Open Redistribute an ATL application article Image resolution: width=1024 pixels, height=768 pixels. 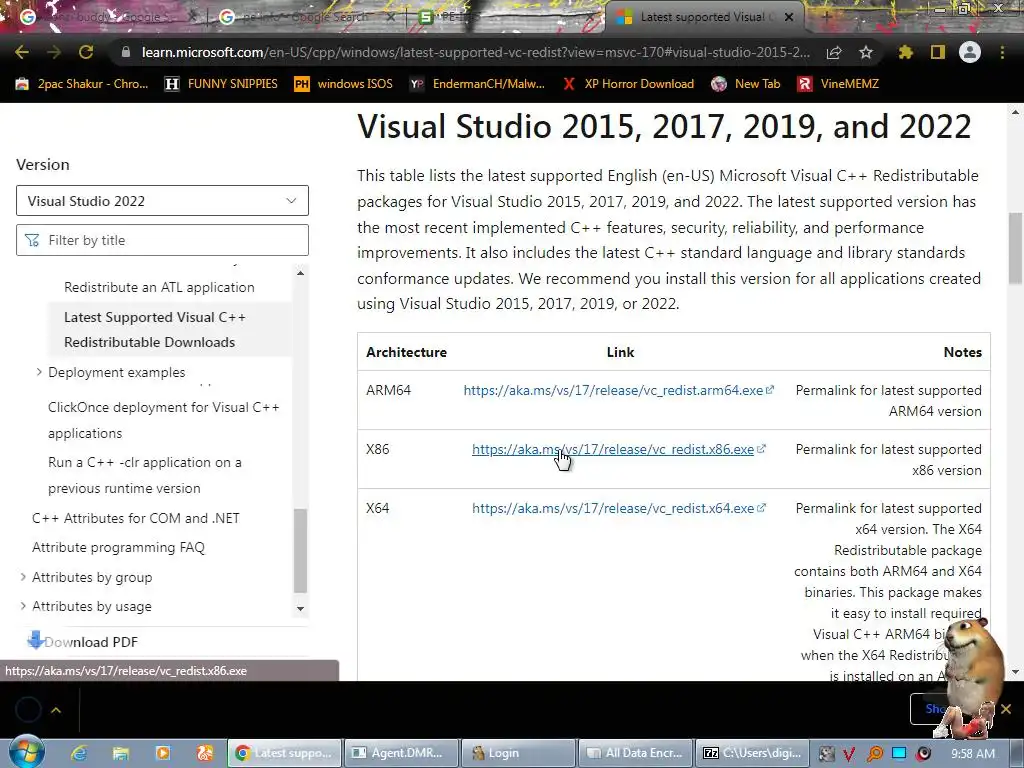click(159, 287)
